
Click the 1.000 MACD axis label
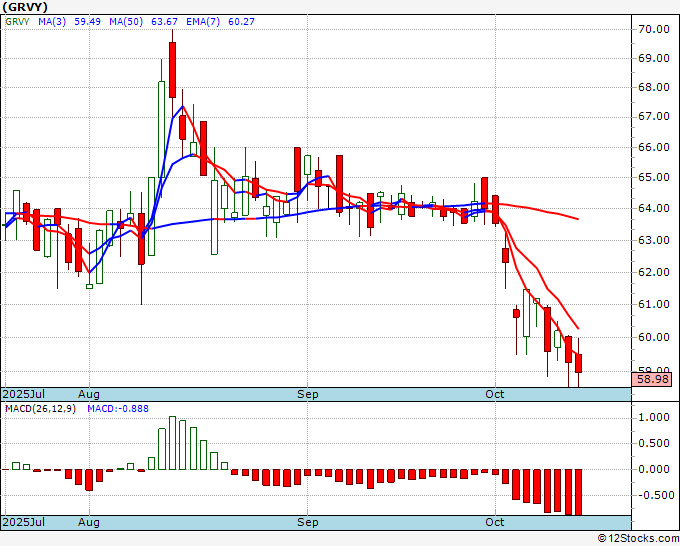[654, 418]
